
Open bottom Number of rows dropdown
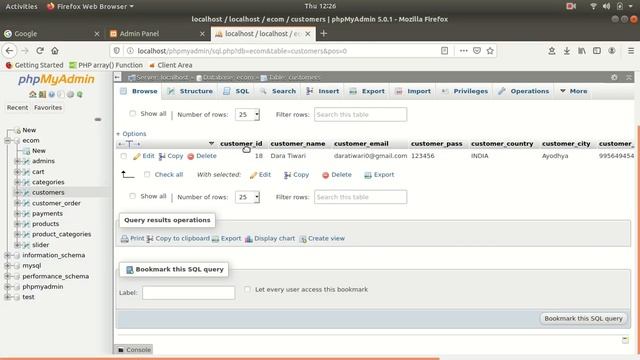click(247, 197)
